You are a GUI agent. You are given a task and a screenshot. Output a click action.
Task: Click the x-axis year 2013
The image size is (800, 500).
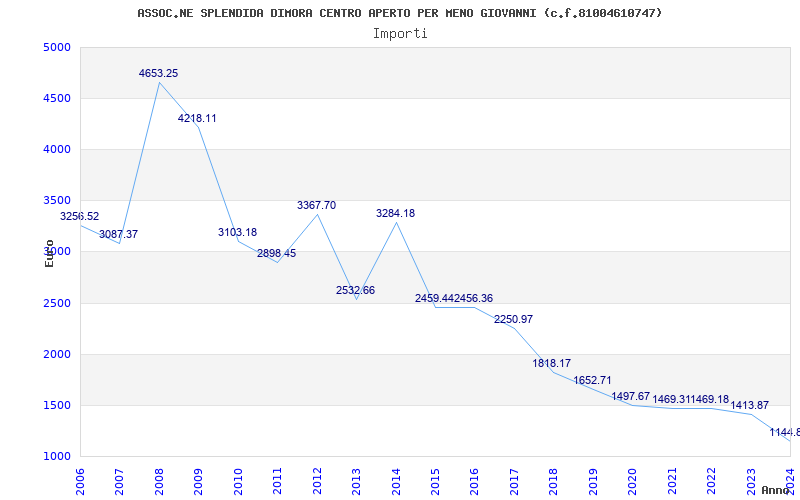click(356, 482)
